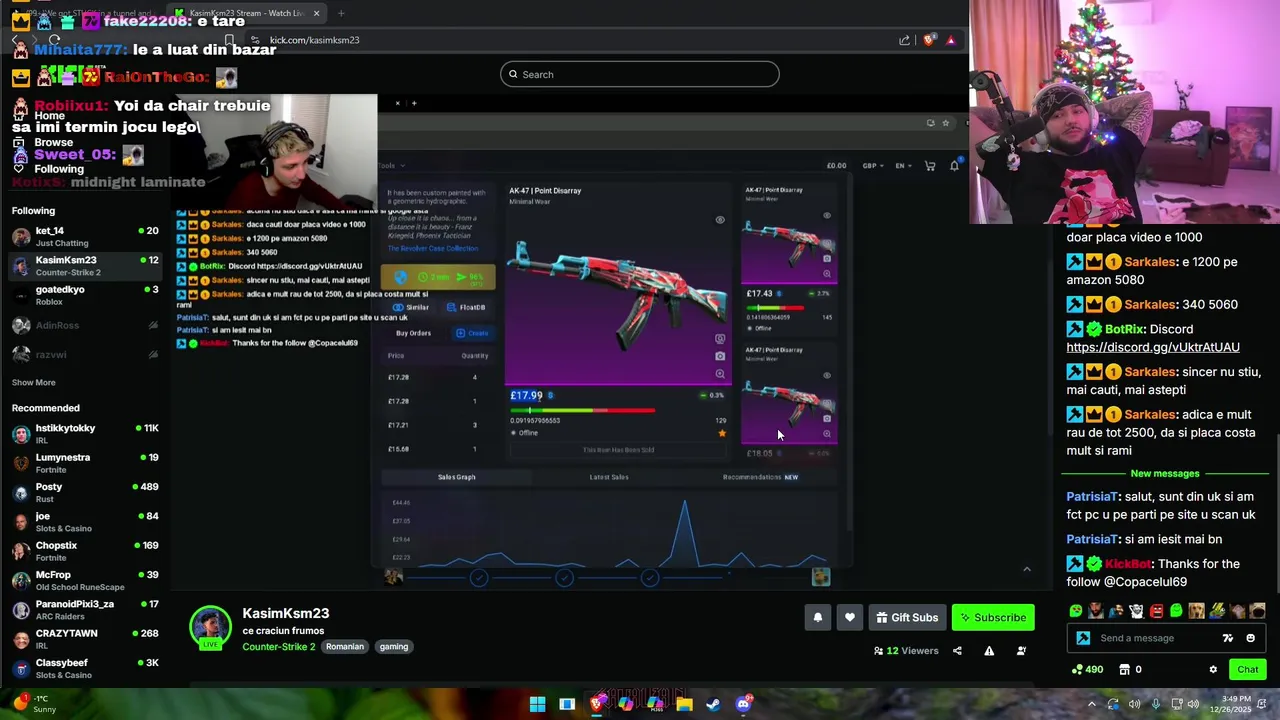Collapse chat with chevron arrow

pyautogui.click(x=1026, y=569)
